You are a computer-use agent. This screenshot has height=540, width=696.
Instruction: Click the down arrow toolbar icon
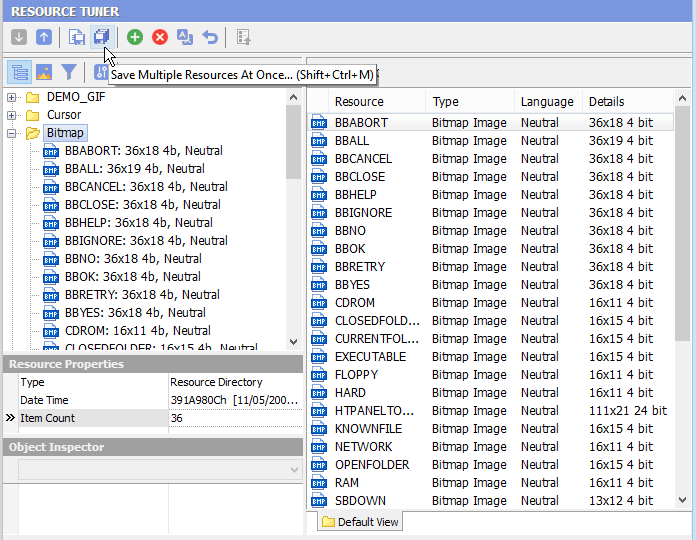[x=19, y=37]
